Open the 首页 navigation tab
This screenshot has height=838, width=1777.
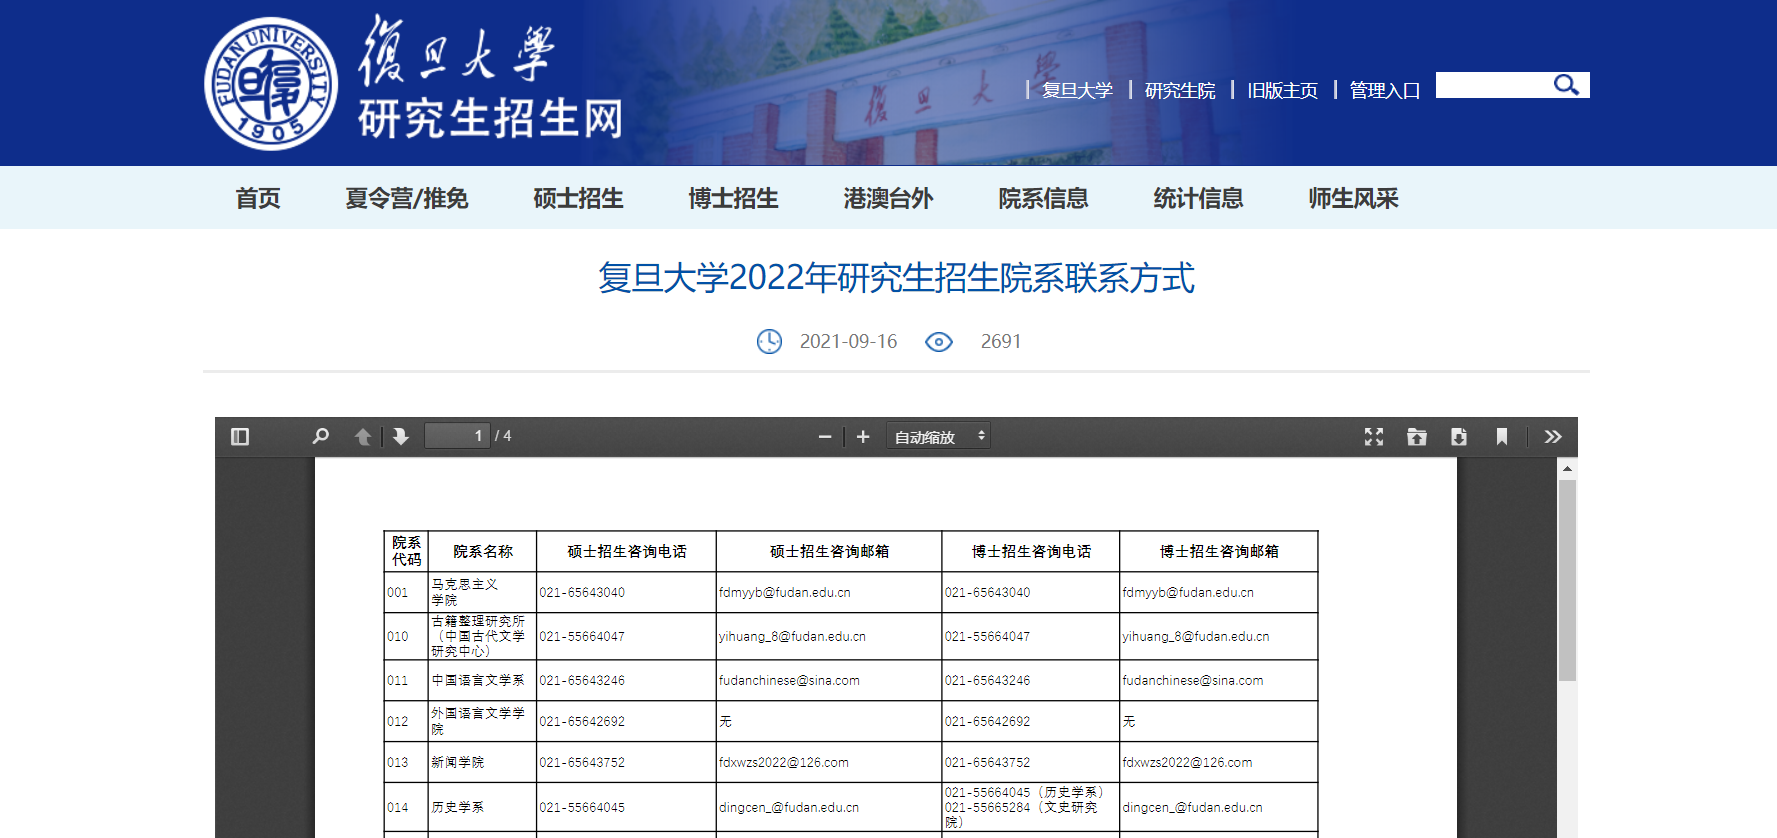click(258, 198)
